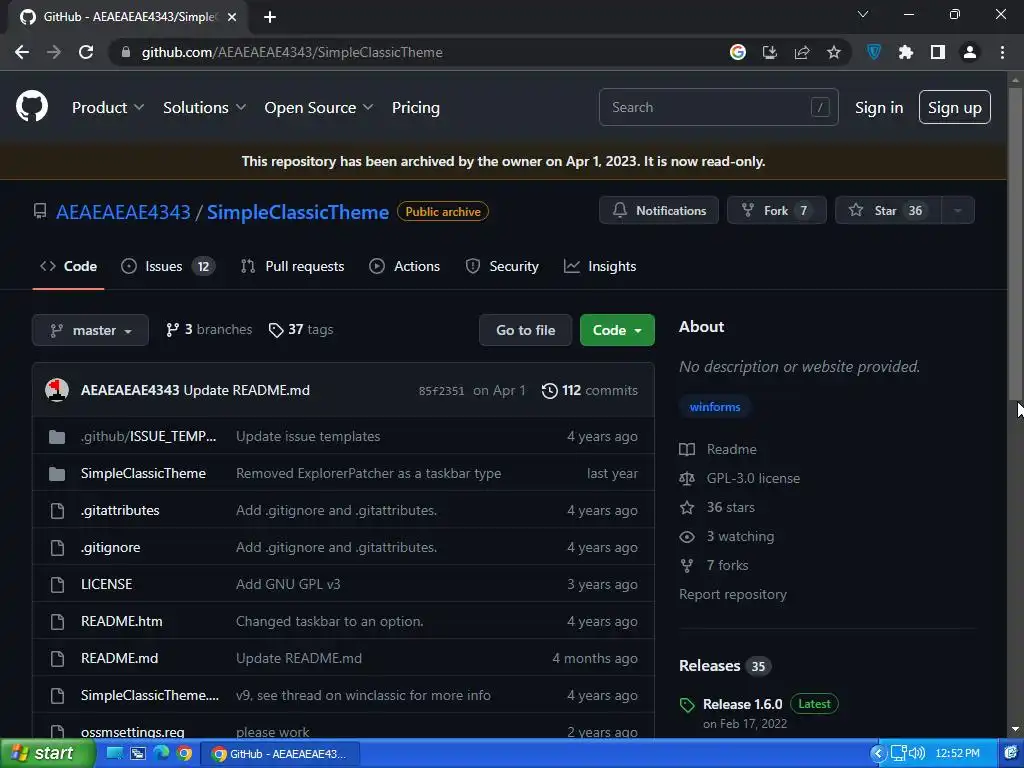The height and width of the screenshot is (768, 1024).
Task: Open Show Desktop icon in the taskbar quick launch
Action: [x=114, y=754]
